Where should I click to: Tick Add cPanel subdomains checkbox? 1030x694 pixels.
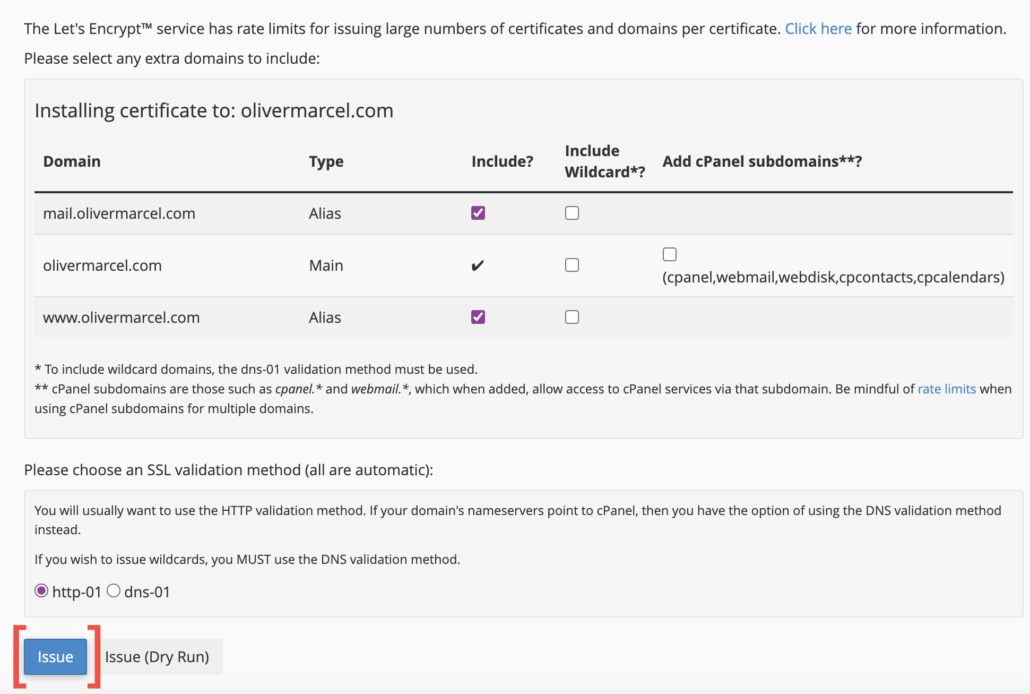pos(669,254)
